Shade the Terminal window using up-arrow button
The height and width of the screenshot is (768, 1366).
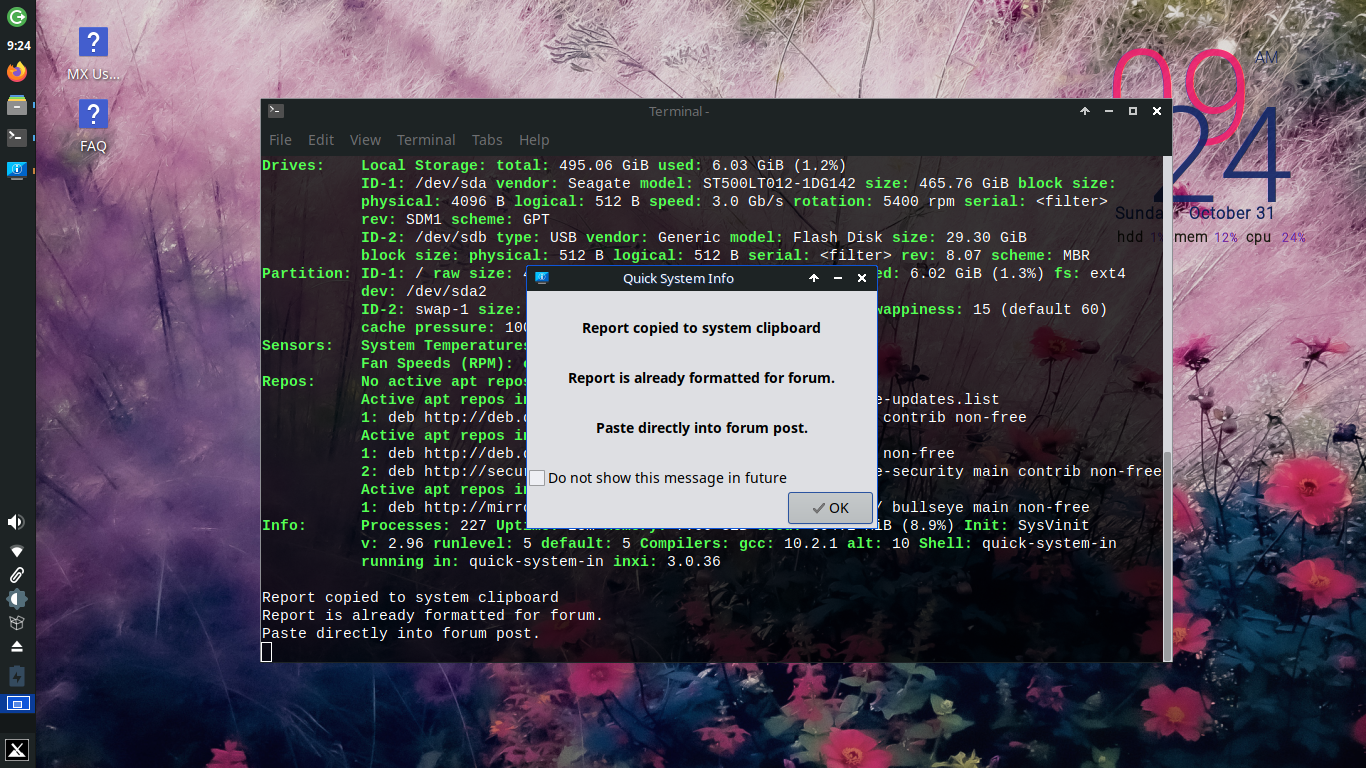click(1085, 111)
